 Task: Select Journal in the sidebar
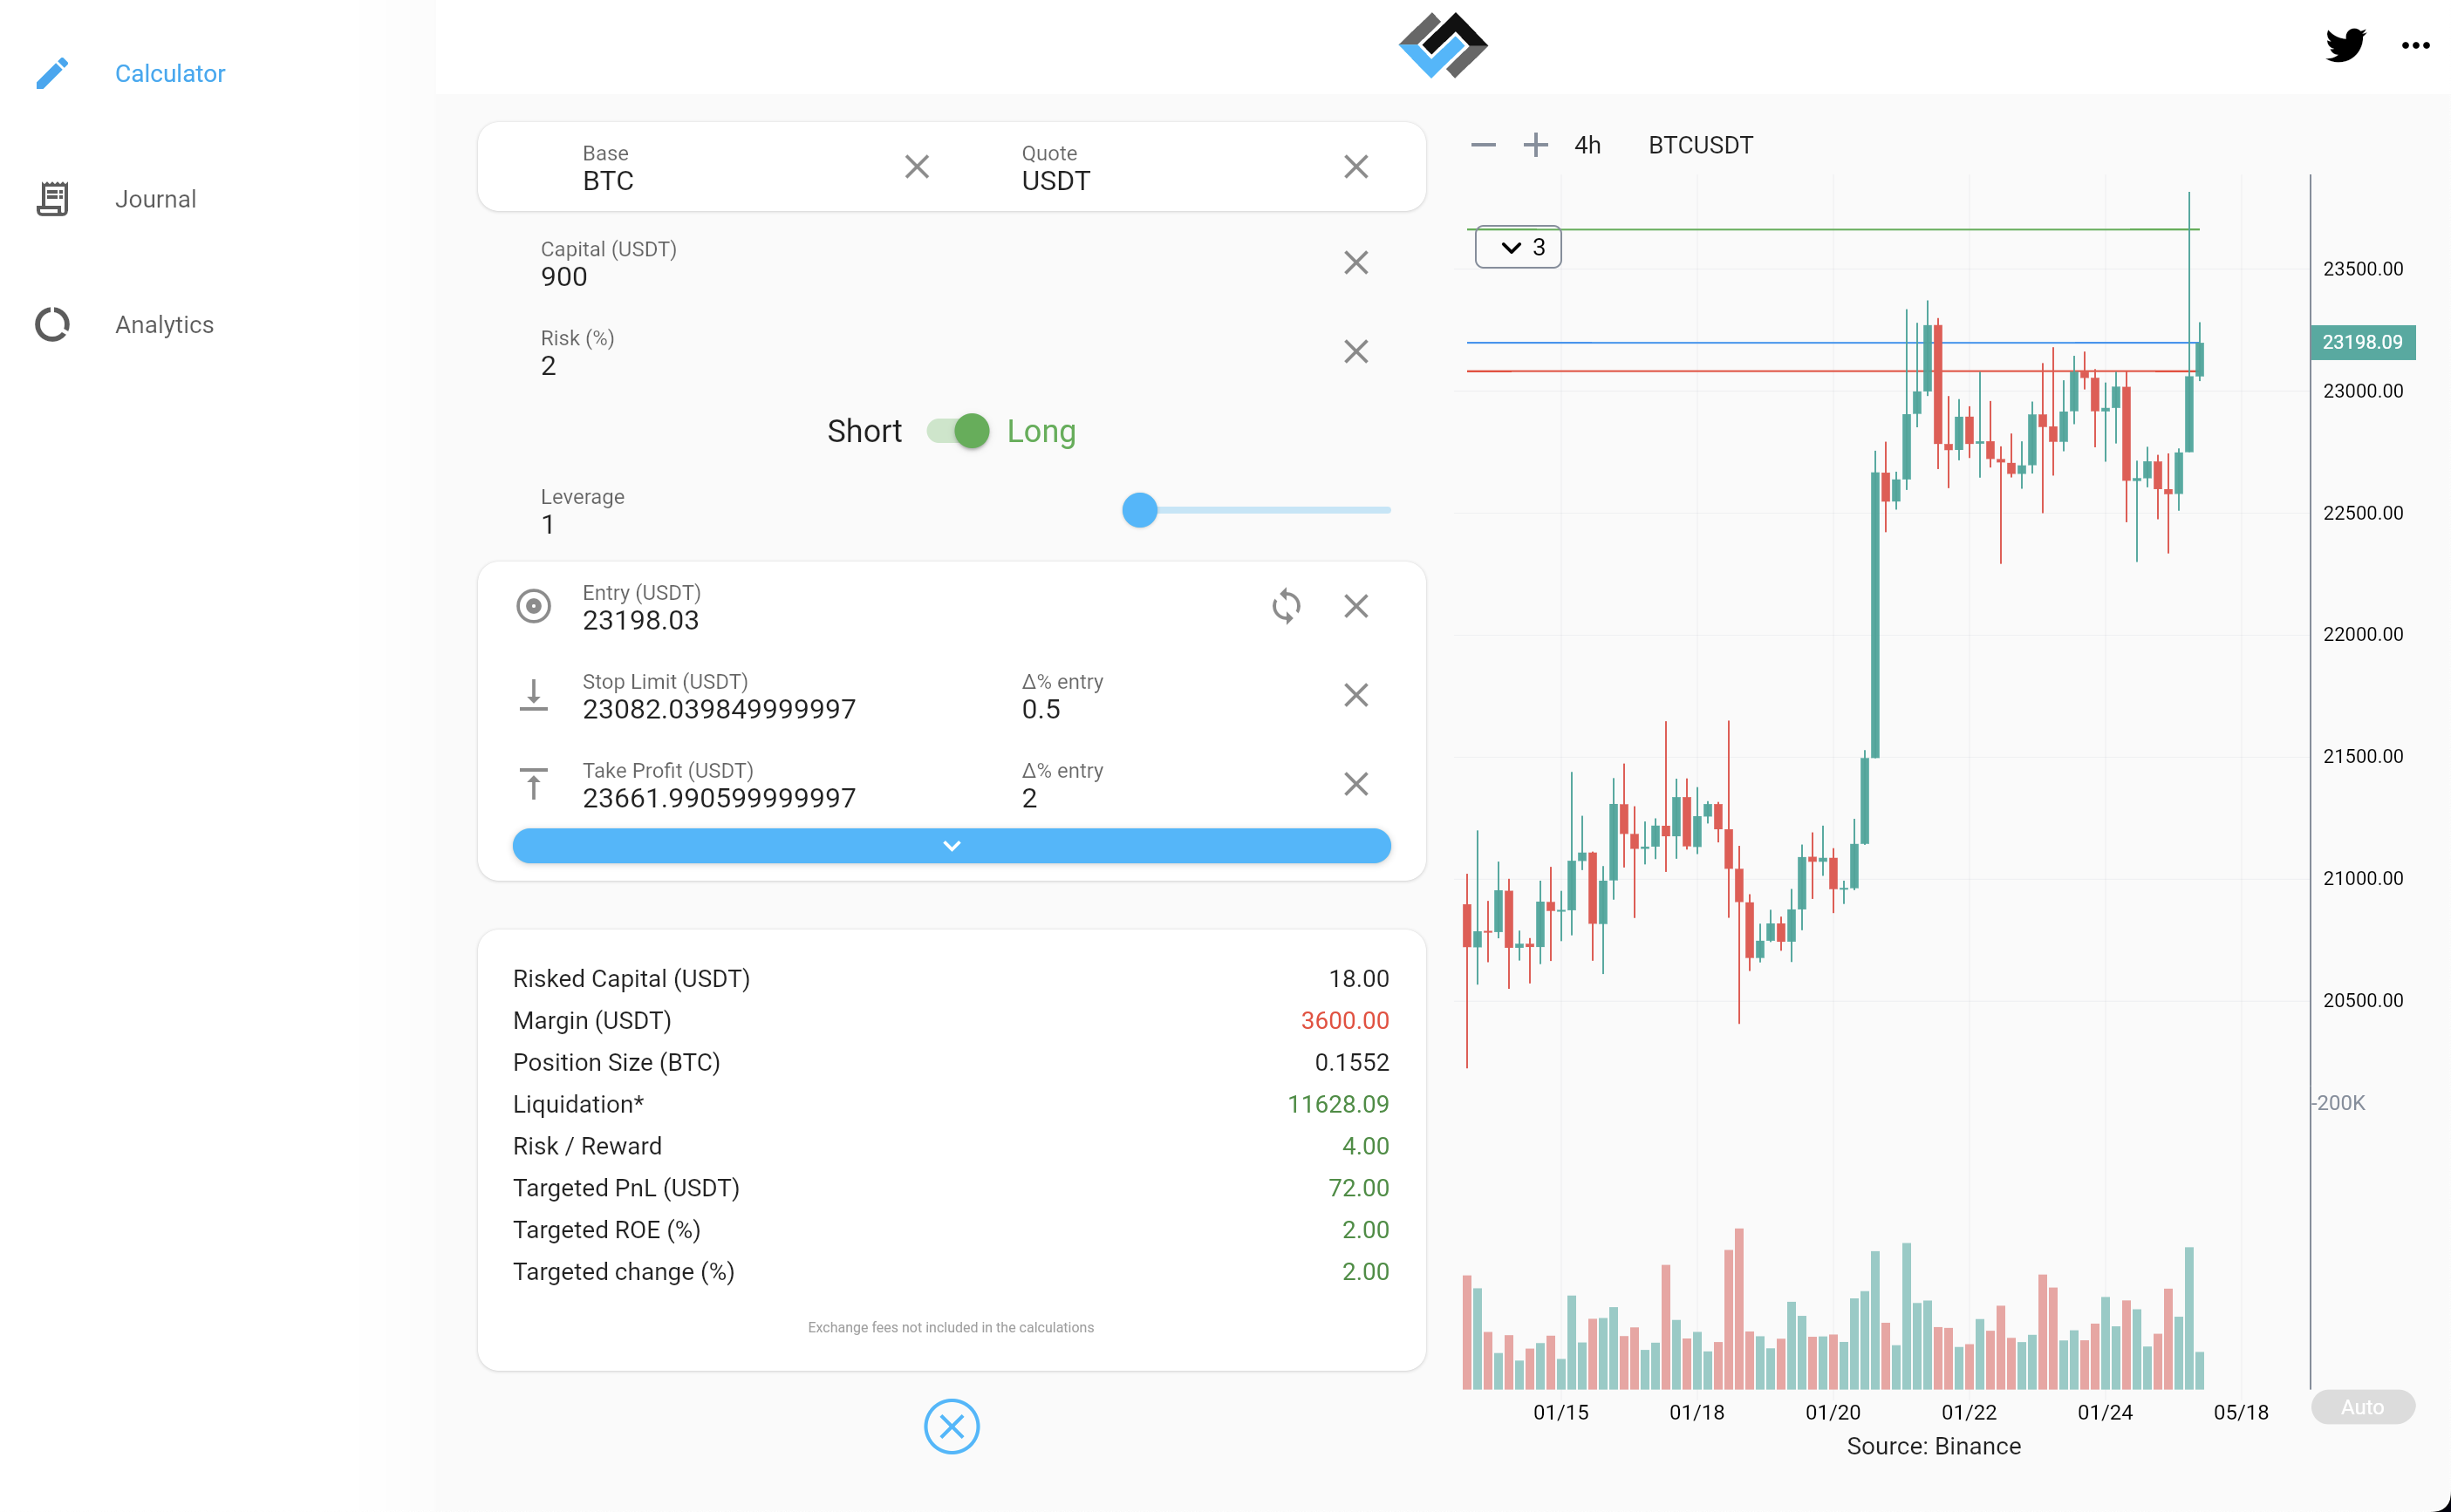click(x=155, y=199)
